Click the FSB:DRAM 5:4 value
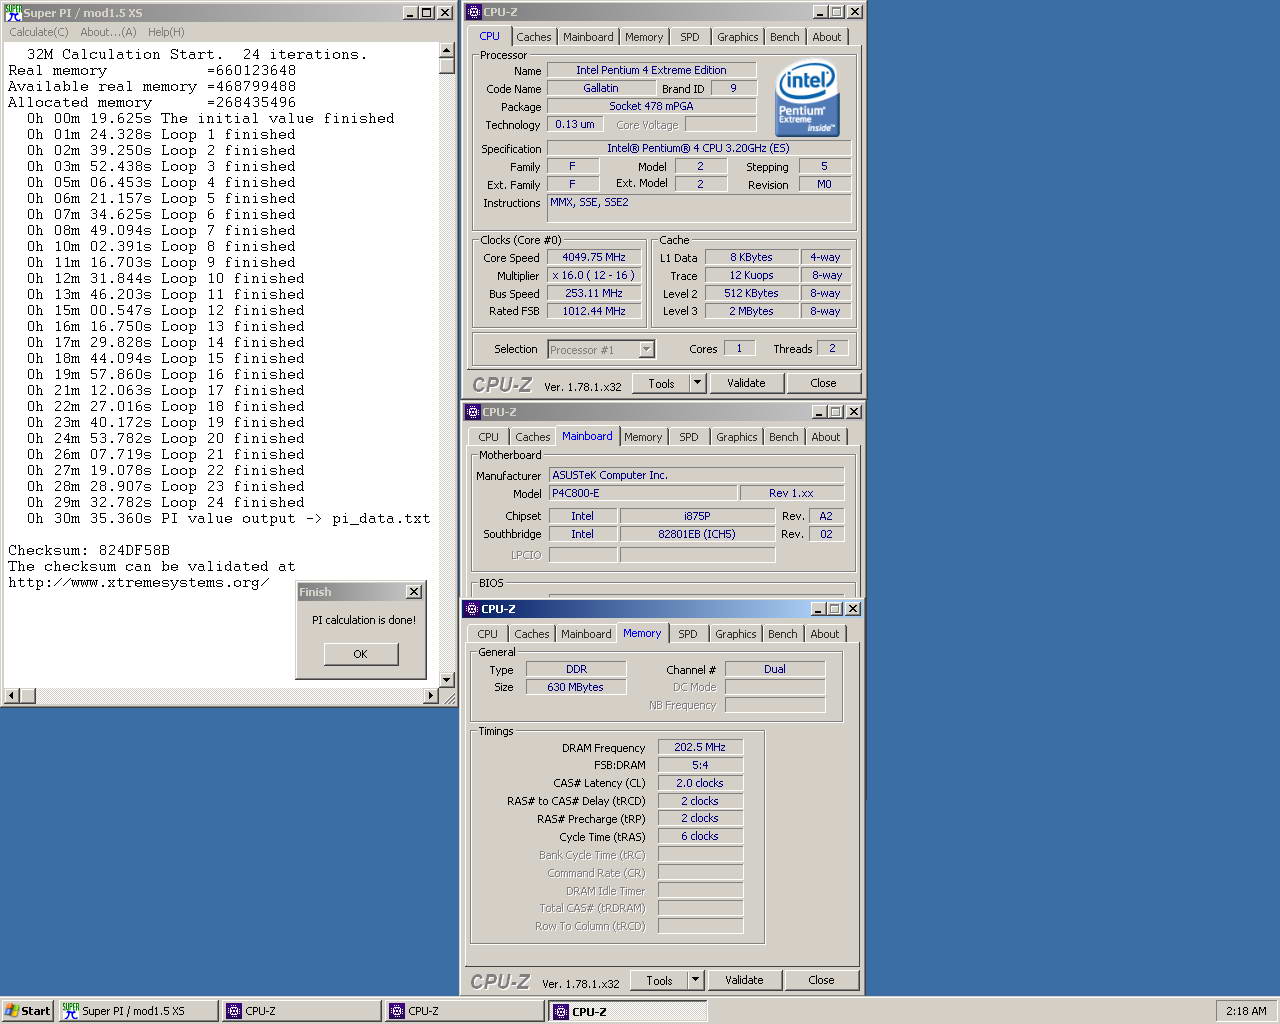This screenshot has width=1280, height=1024. [x=700, y=765]
